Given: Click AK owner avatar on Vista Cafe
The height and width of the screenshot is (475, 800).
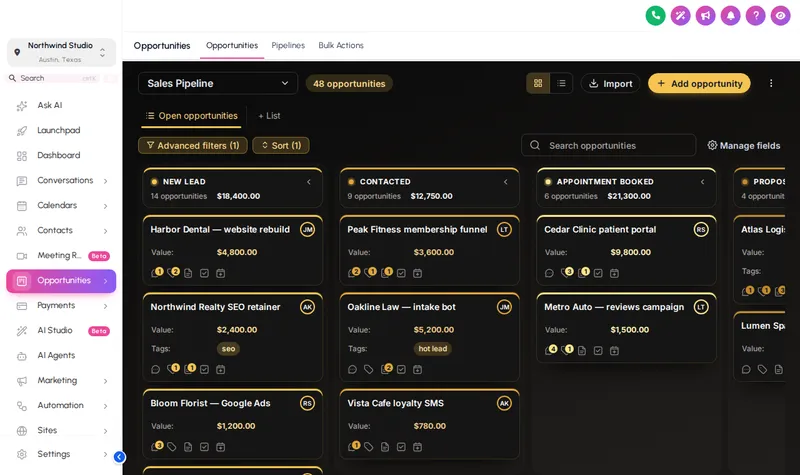Looking at the screenshot, I should (x=504, y=403).
